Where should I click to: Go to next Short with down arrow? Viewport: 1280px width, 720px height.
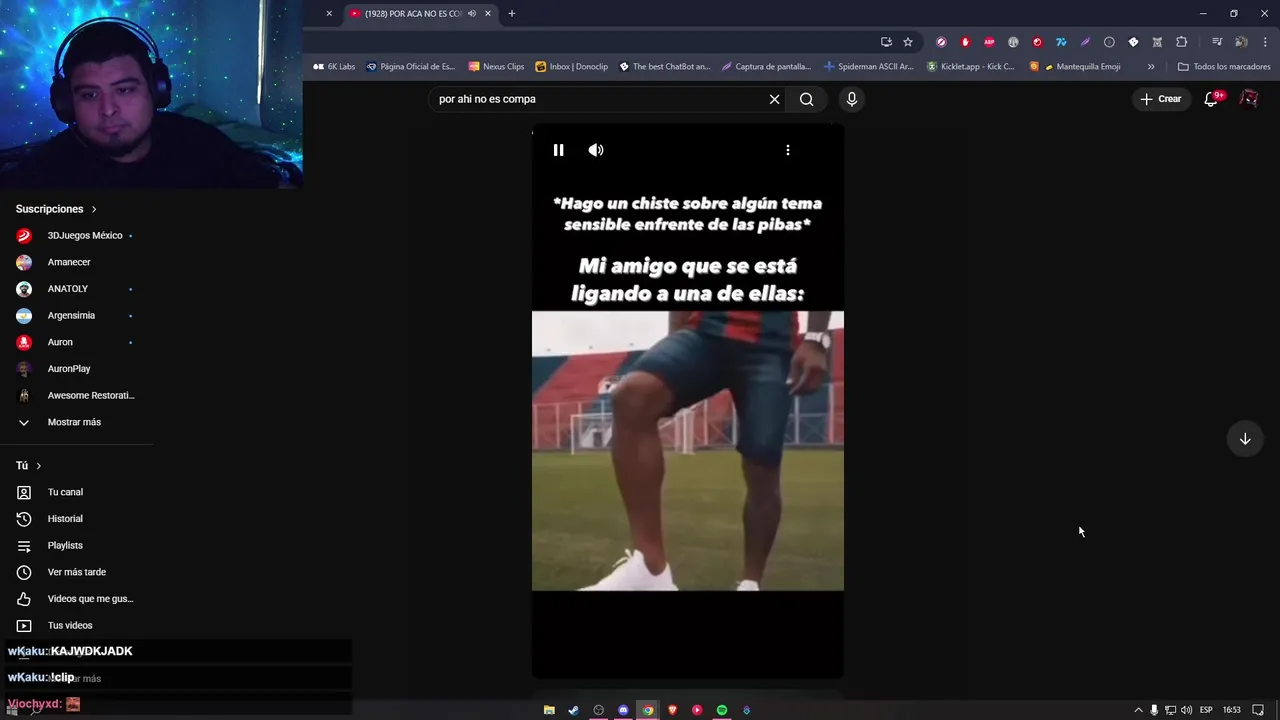pos(1245,439)
